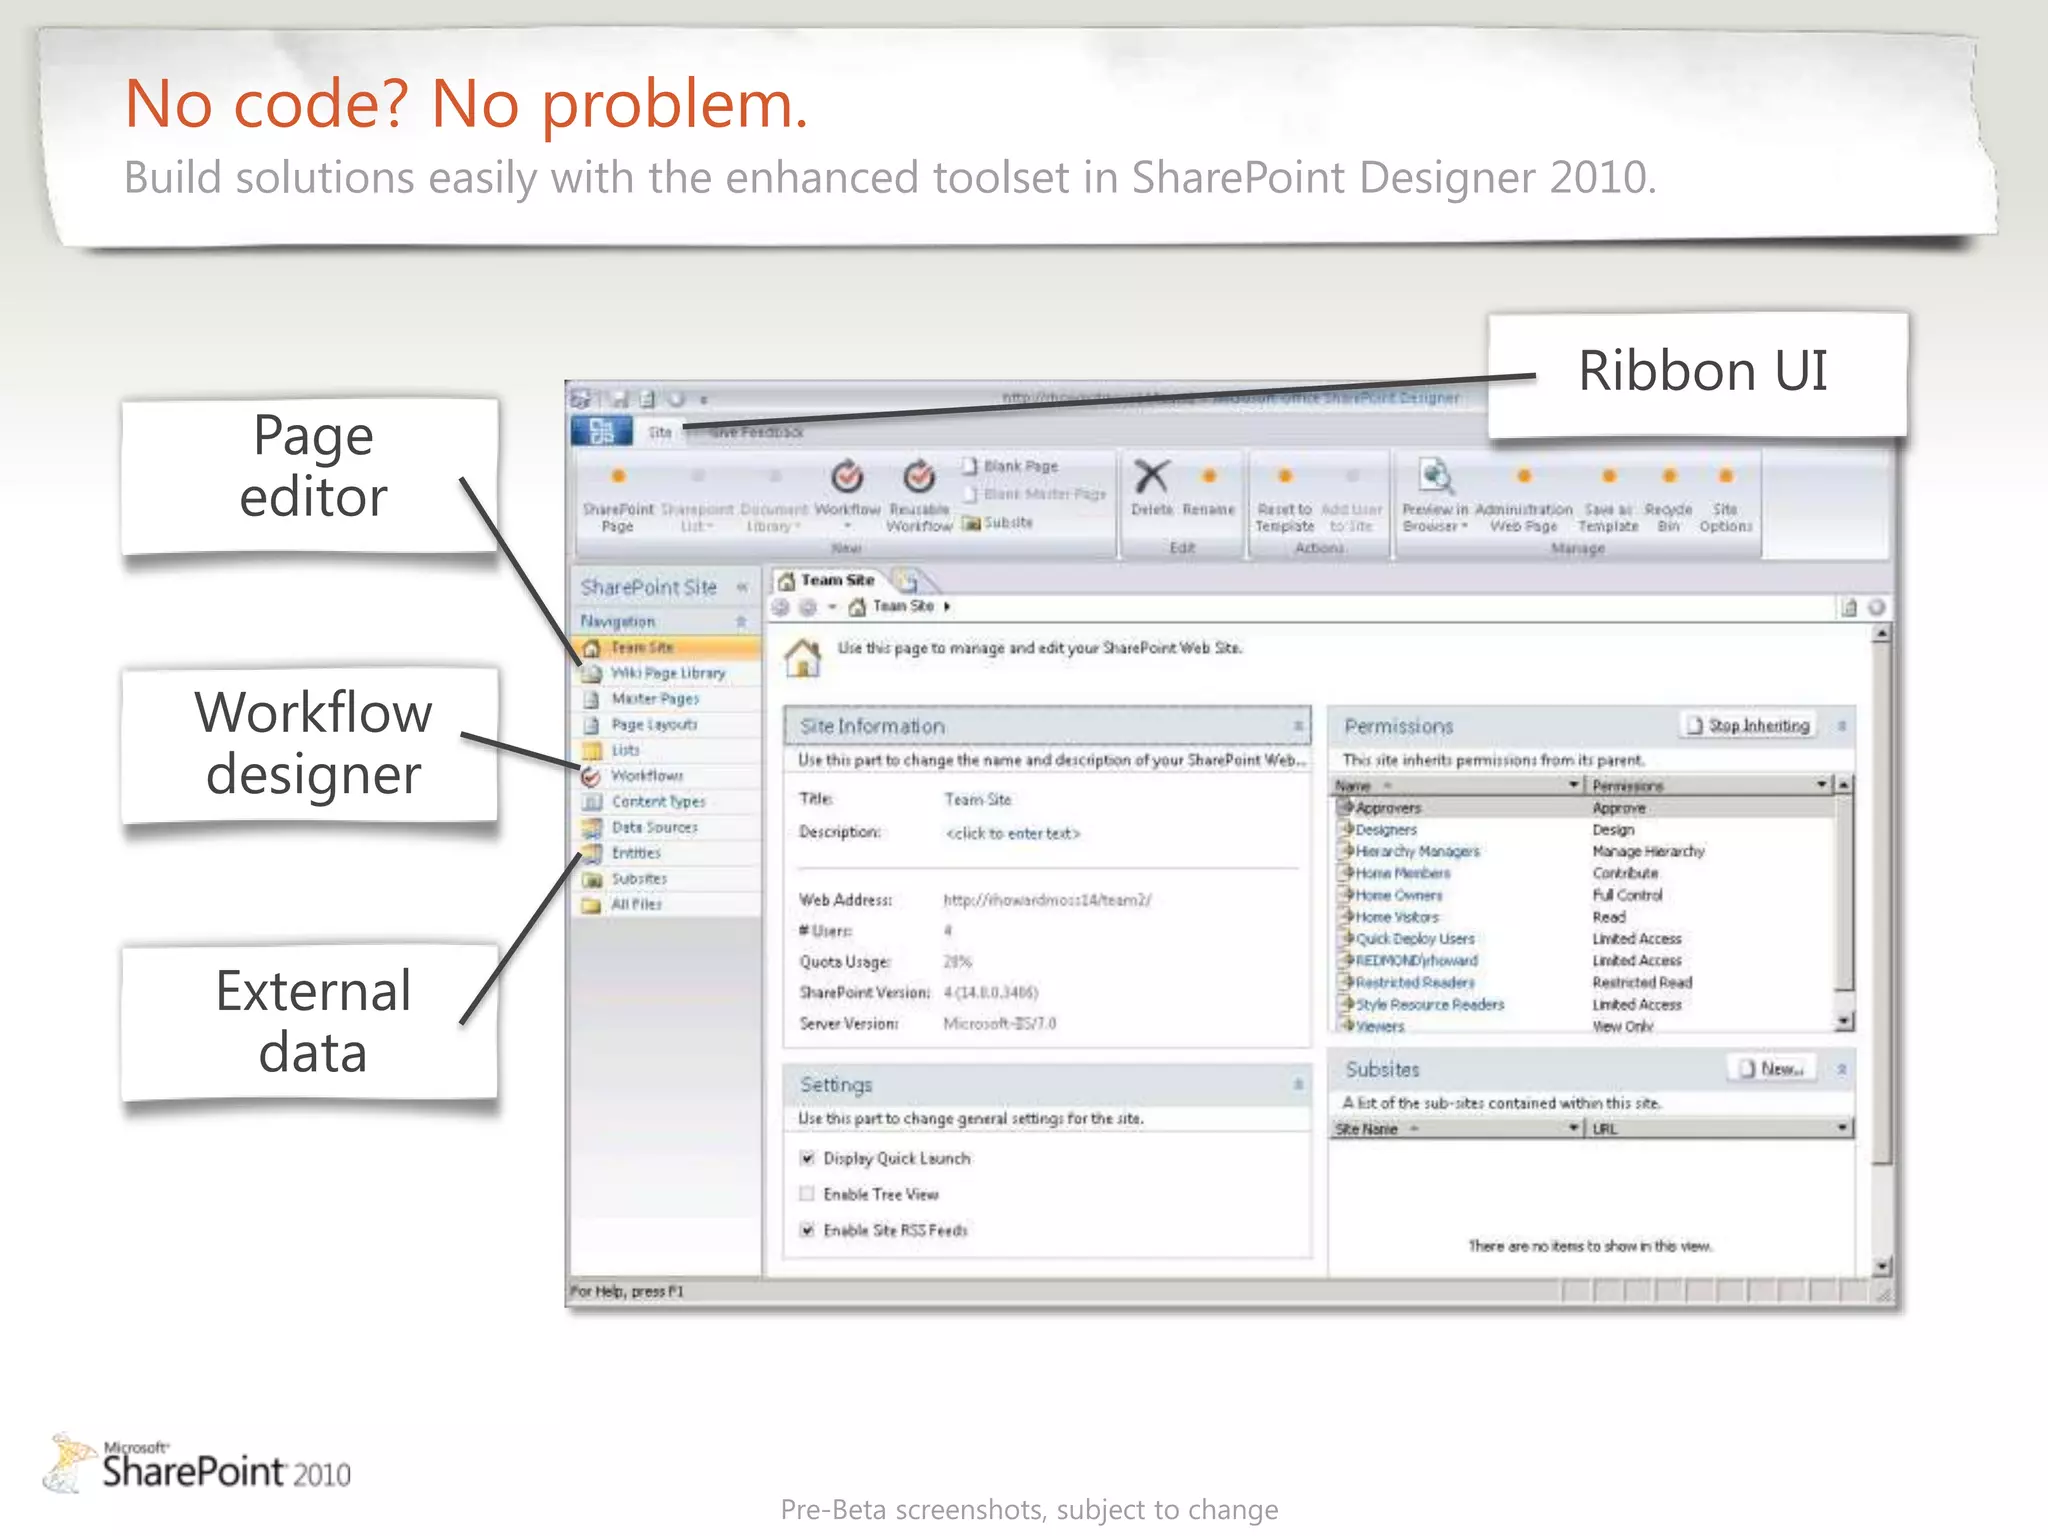Select Hierarchy Managers in Permissions list
The height and width of the screenshot is (1536, 2048).
(1585, 851)
